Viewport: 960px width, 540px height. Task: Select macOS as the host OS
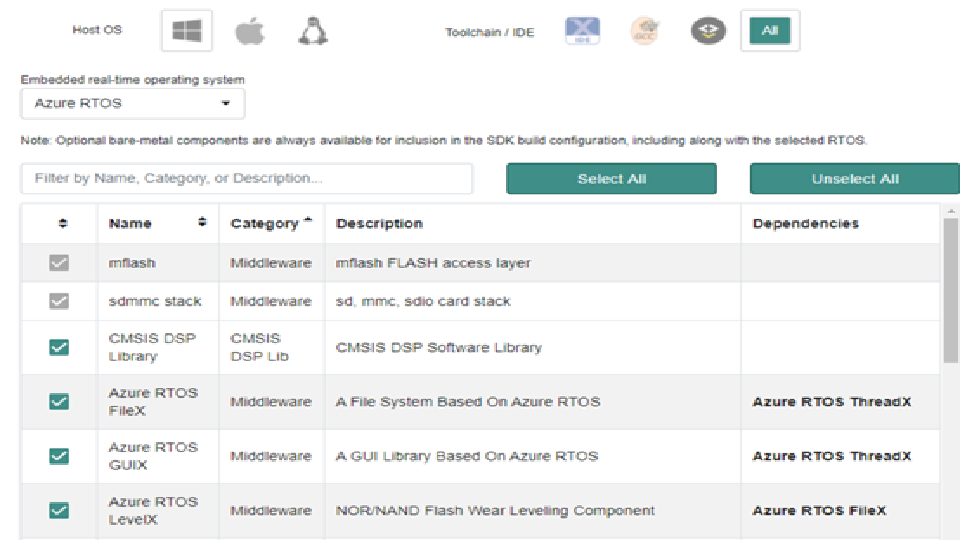pos(250,32)
